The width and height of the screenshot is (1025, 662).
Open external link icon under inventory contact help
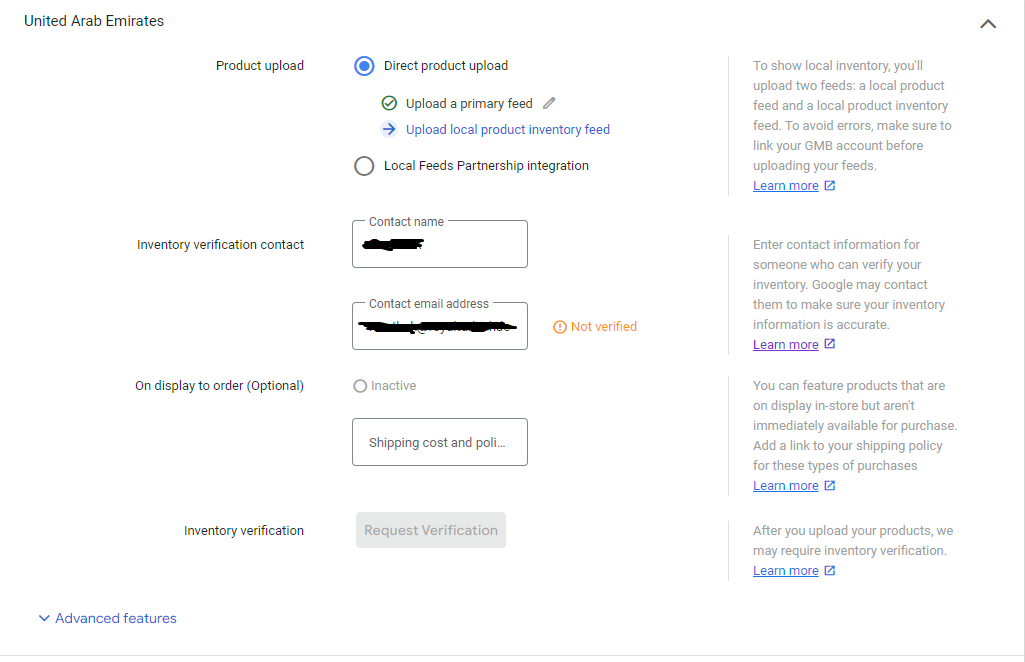click(830, 344)
